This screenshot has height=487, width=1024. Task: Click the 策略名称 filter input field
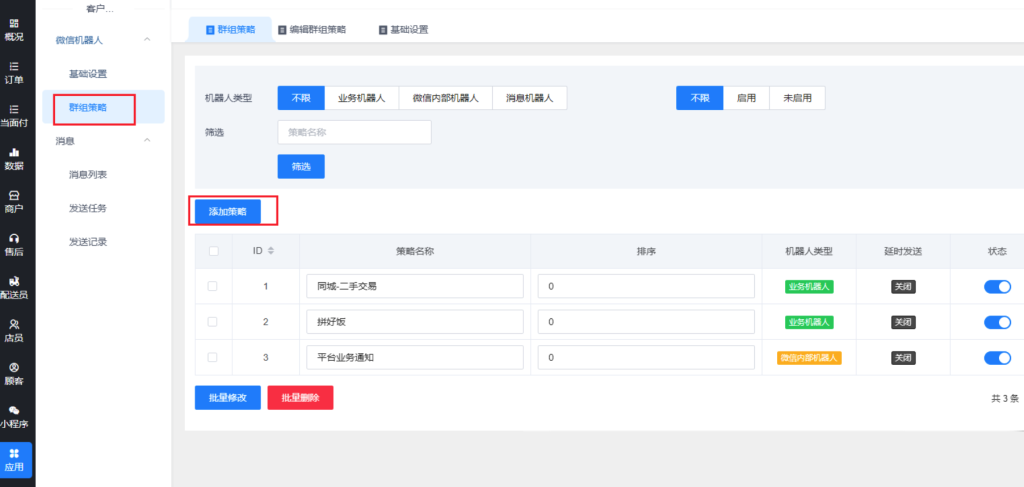[354, 132]
